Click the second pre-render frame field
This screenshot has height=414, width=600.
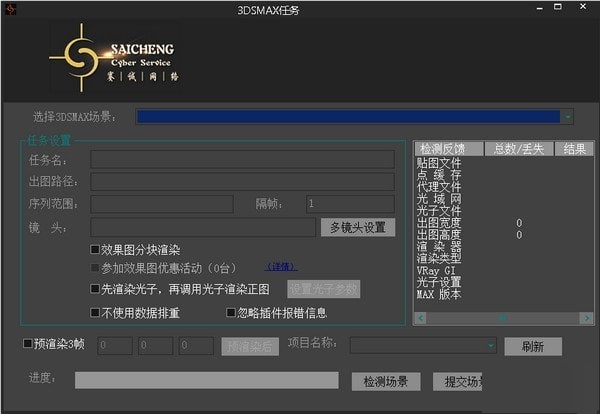(156, 346)
